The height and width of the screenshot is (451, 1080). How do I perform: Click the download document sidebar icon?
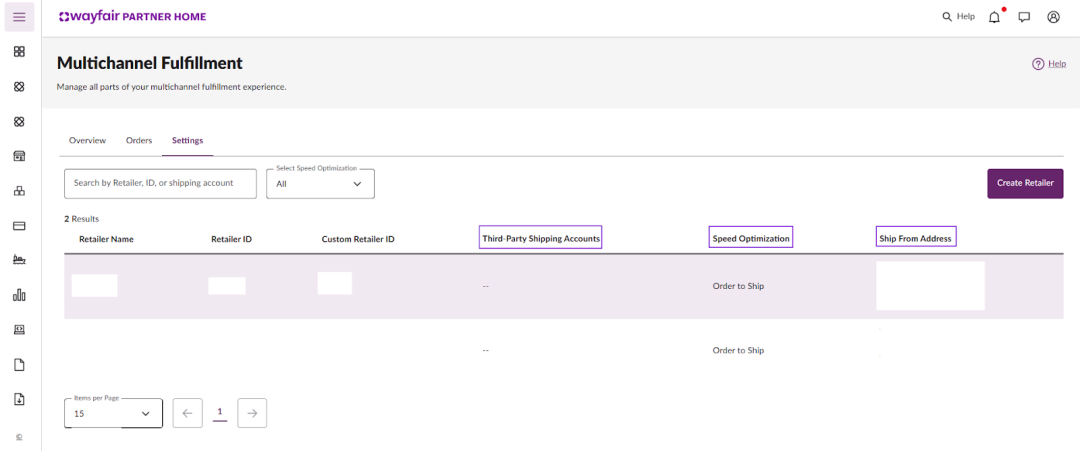point(19,399)
